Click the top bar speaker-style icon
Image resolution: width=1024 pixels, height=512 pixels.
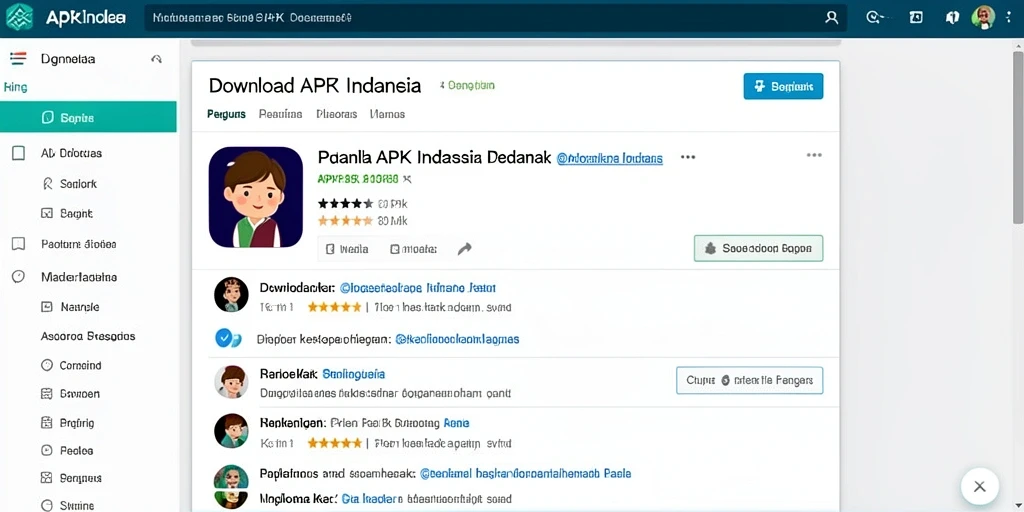coord(952,18)
